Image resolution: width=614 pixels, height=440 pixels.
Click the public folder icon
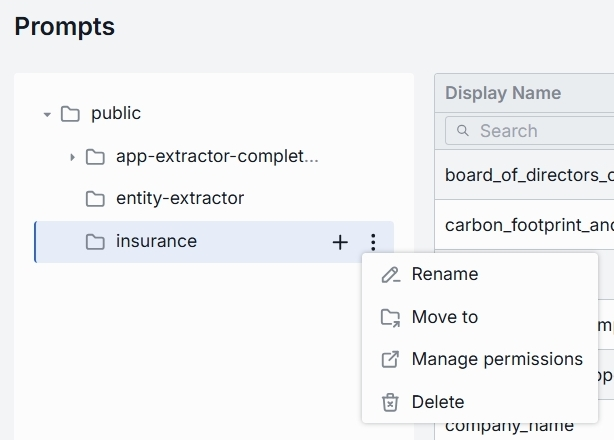[x=70, y=114]
